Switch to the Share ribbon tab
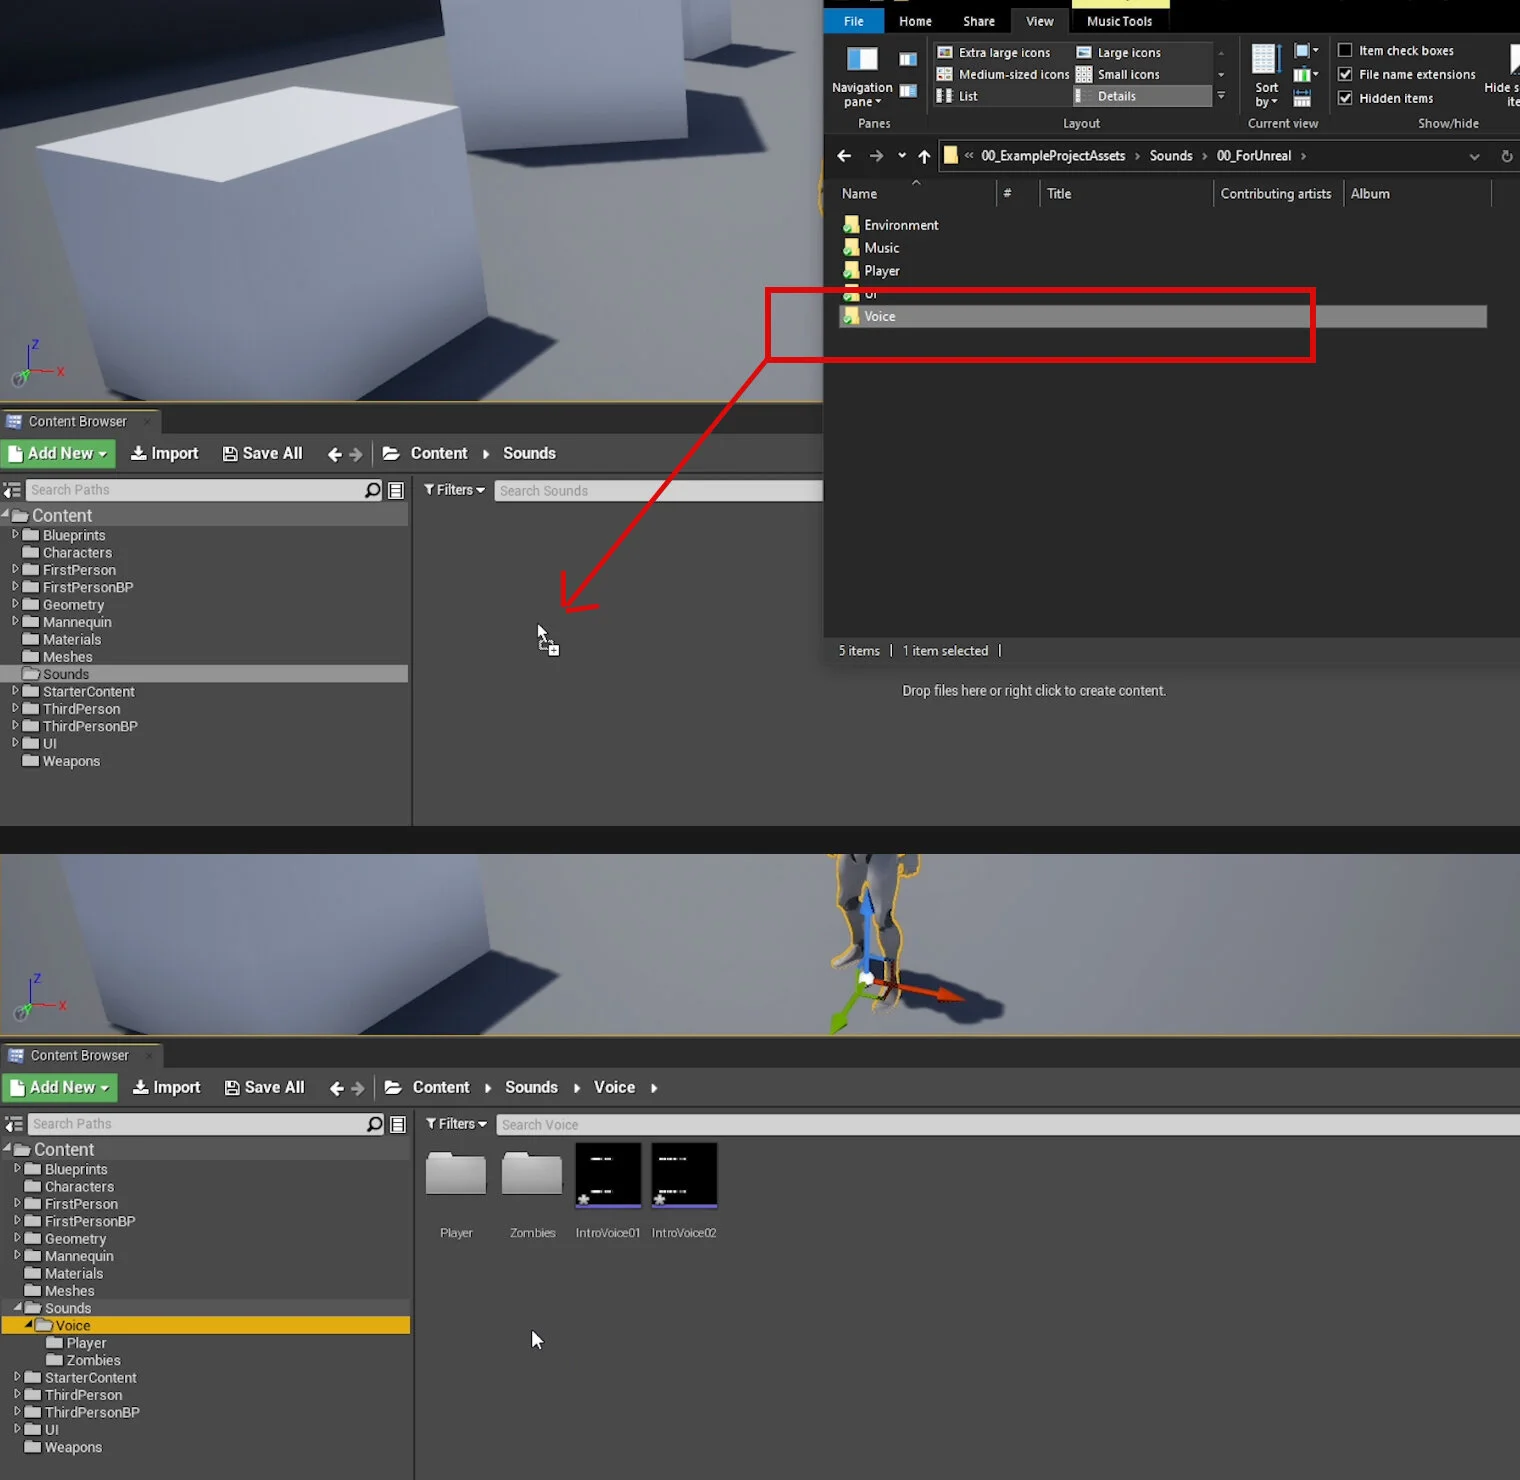Image resolution: width=1520 pixels, height=1480 pixels. [x=978, y=20]
